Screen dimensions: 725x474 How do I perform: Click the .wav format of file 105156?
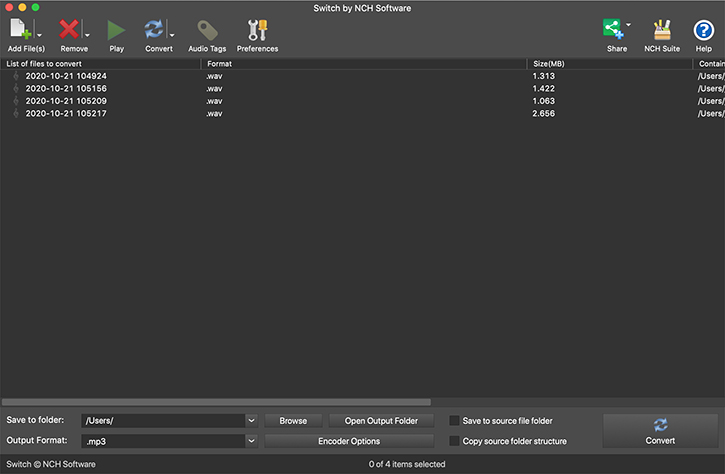tap(214, 89)
